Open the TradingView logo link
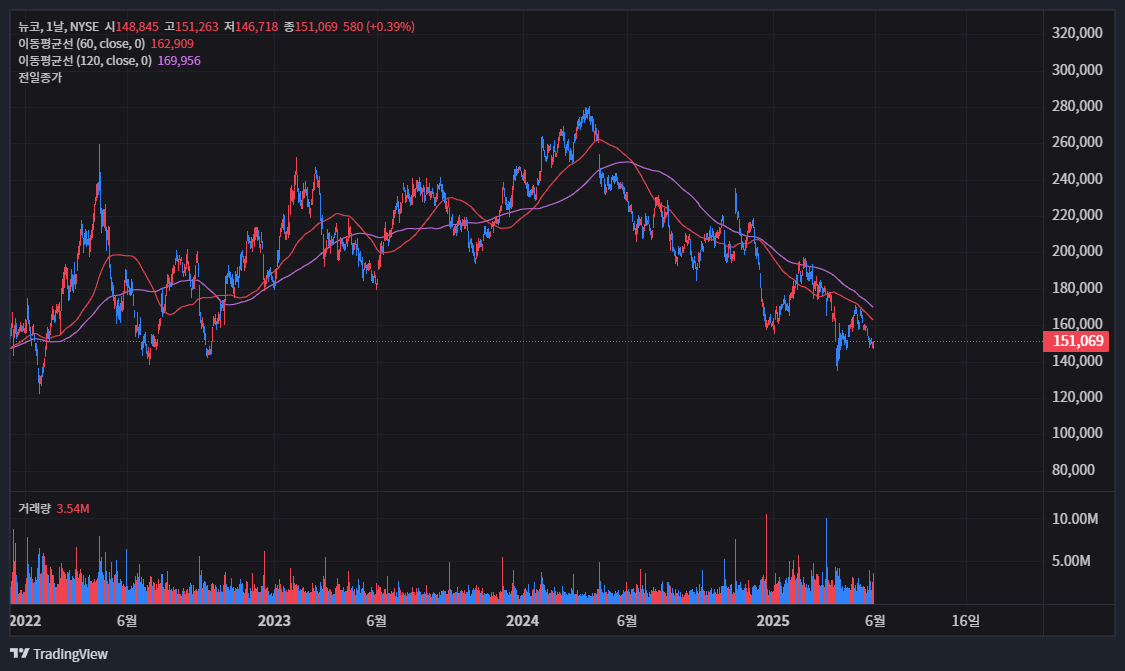The image size is (1125, 671). [x=59, y=654]
